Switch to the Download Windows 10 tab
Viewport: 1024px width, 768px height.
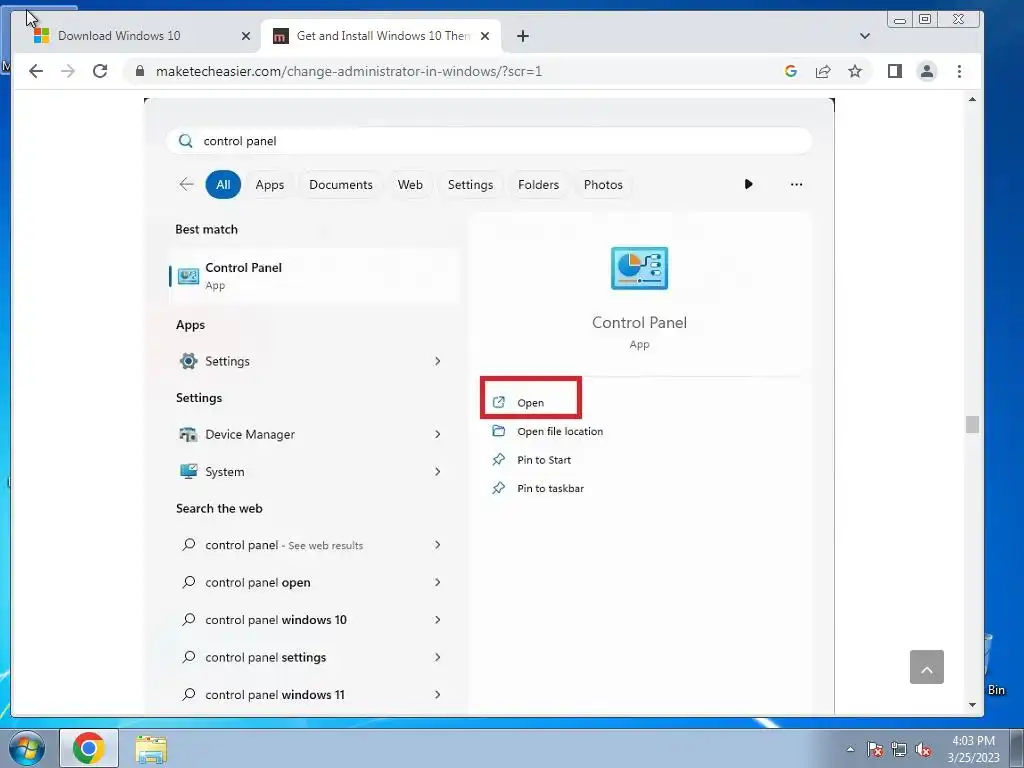(x=140, y=36)
